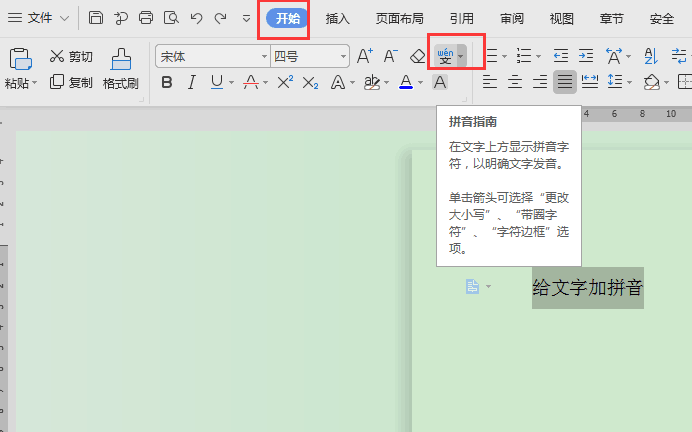The image size is (692, 432).
Task: Click the paragraph layout icon beside text
Action: pyautogui.click(x=472, y=286)
